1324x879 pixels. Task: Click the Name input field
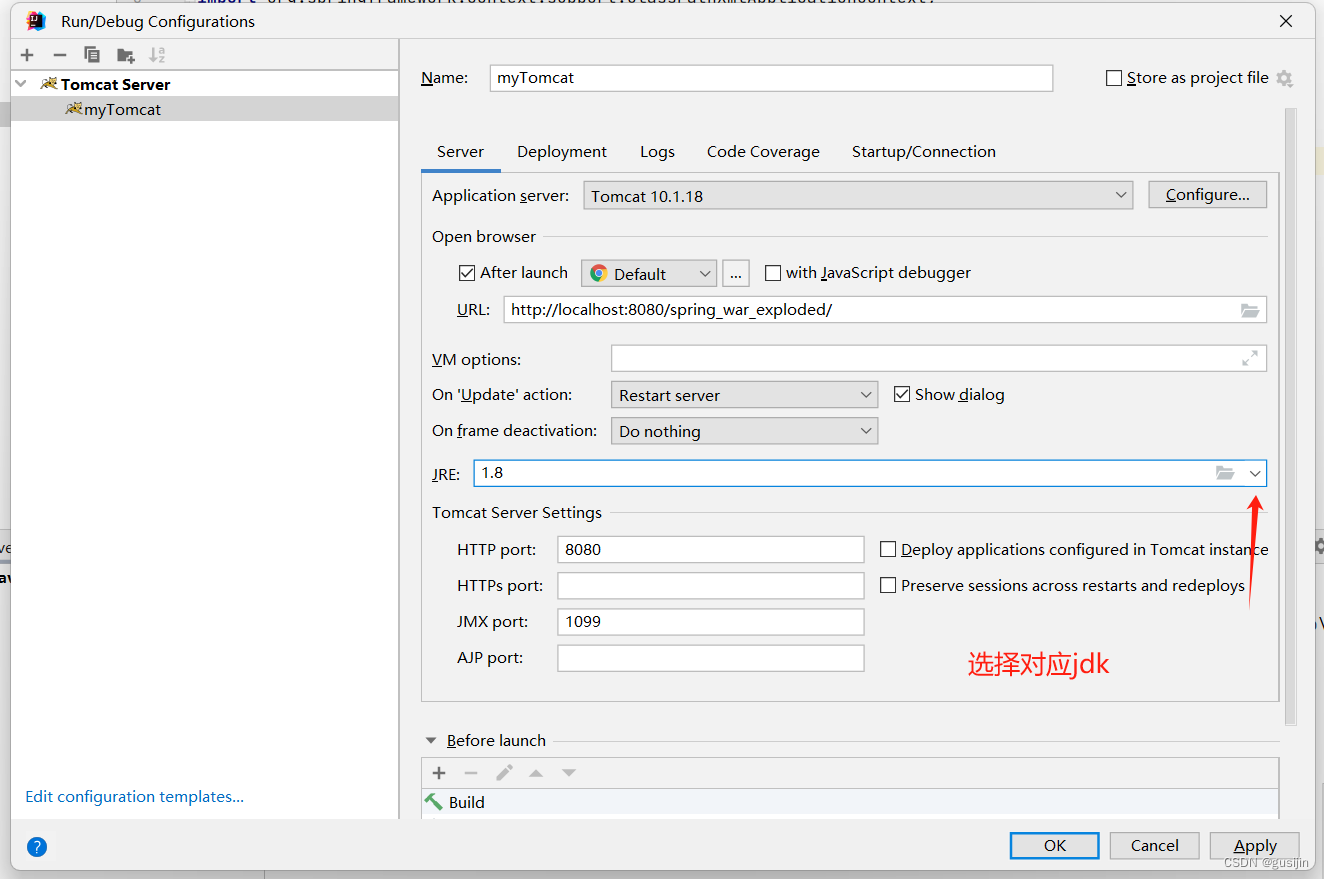771,78
